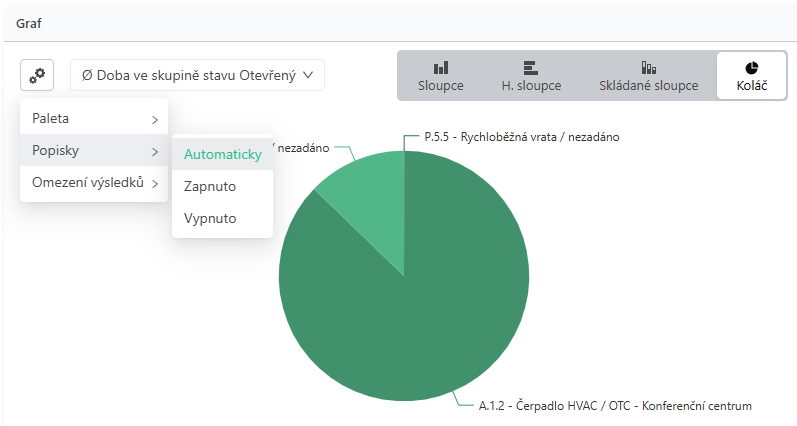Click the horizontal bars icon above H. sloupce
Image resolution: width=797 pixels, height=426 pixels.
[x=531, y=68]
